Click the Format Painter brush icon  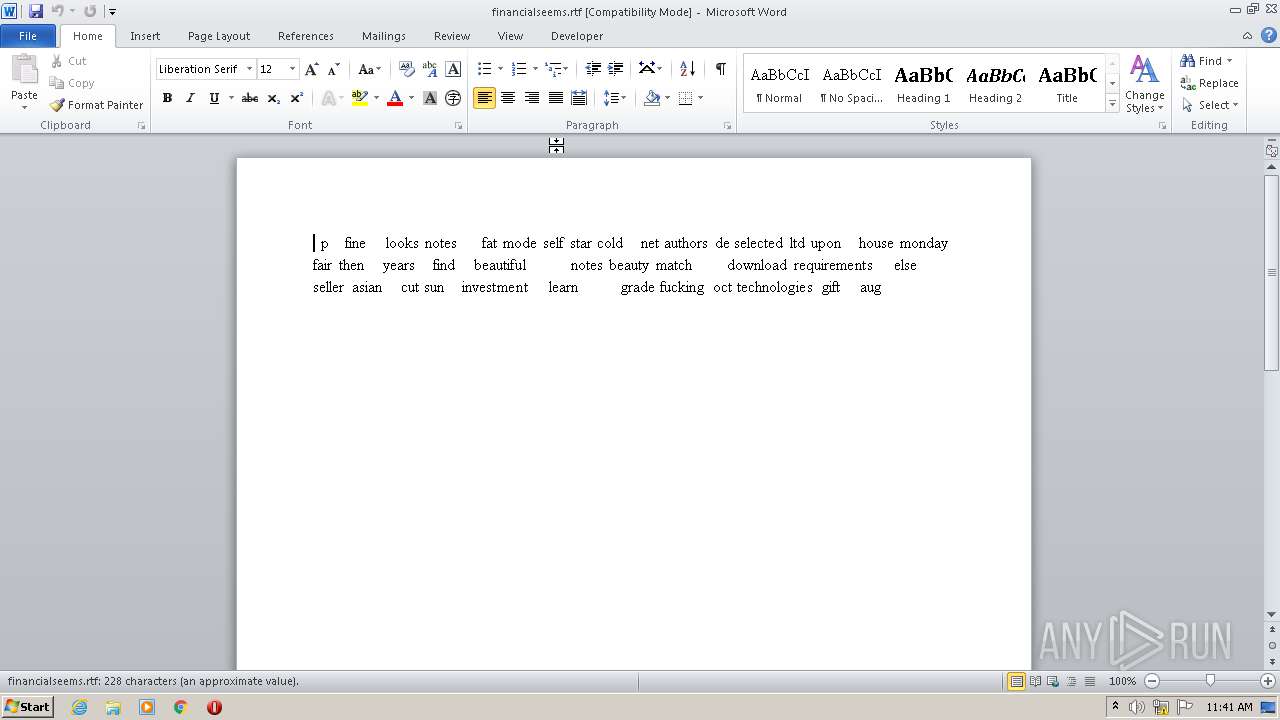(x=57, y=105)
